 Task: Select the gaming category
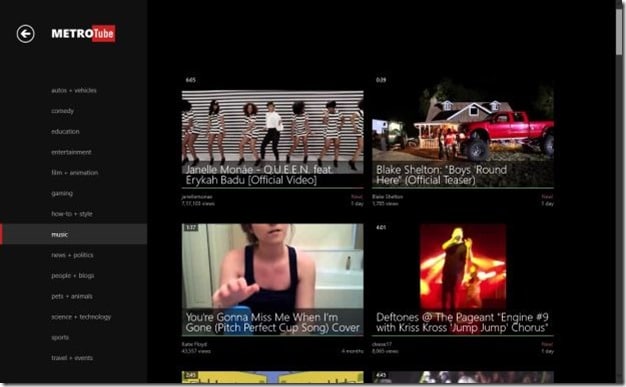62,193
